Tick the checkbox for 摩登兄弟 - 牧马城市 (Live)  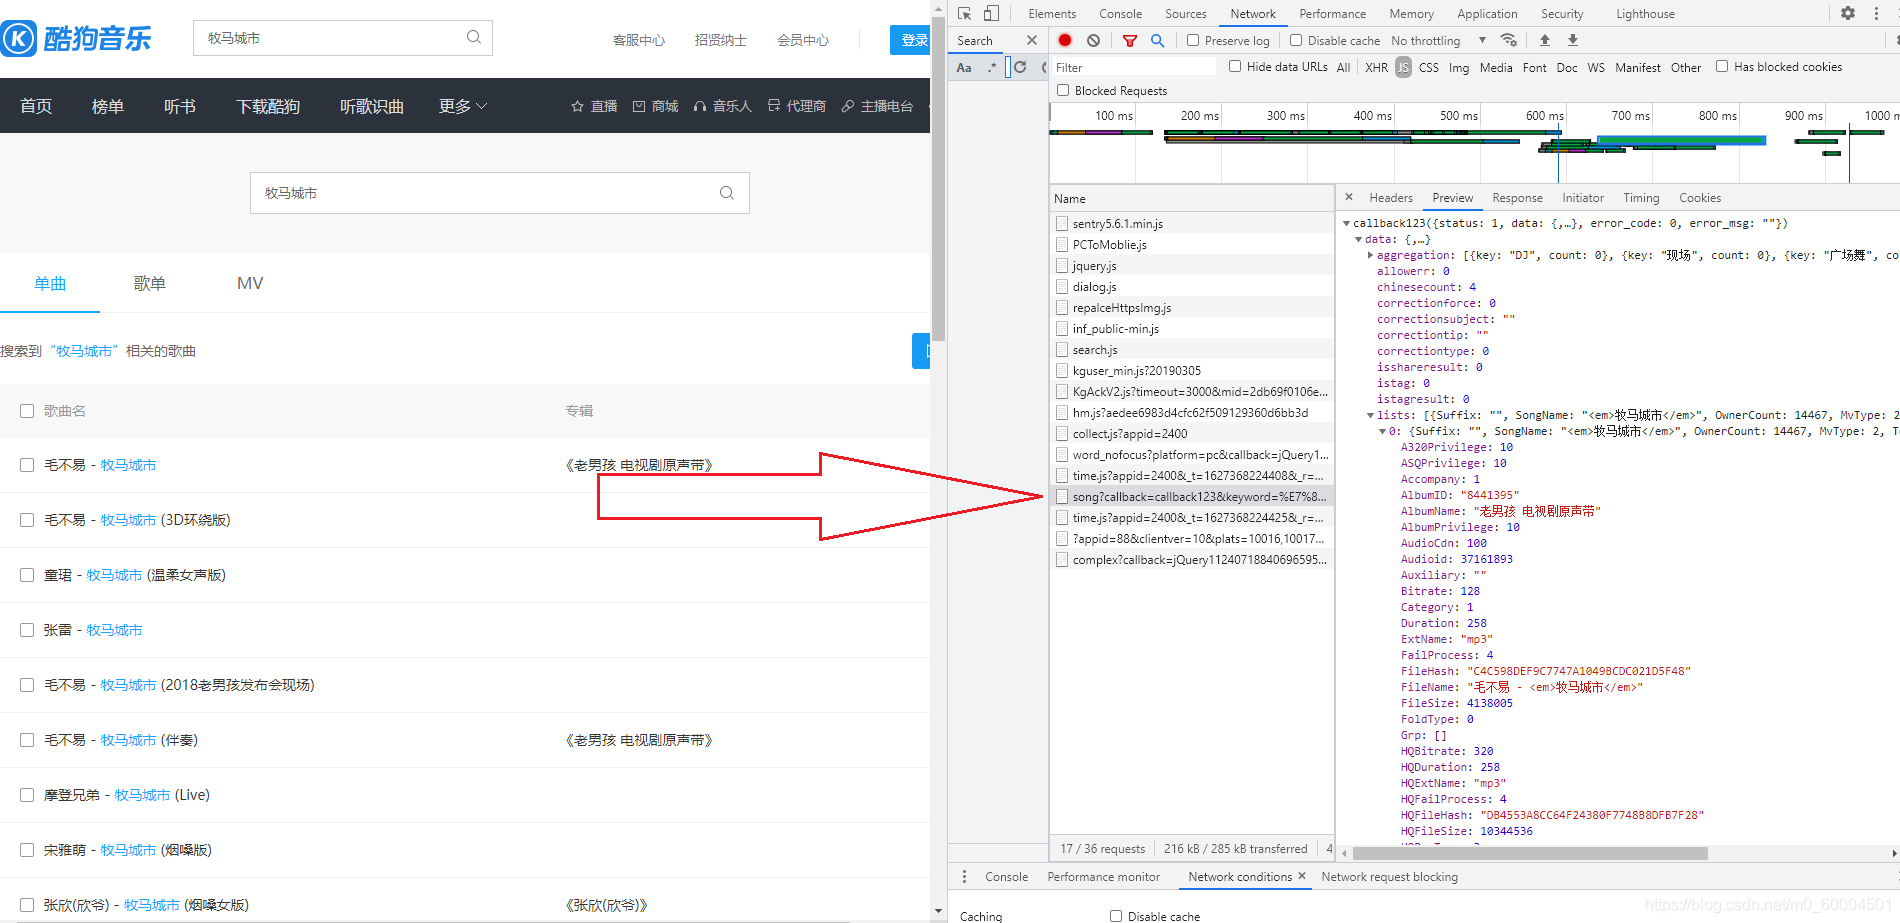27,795
